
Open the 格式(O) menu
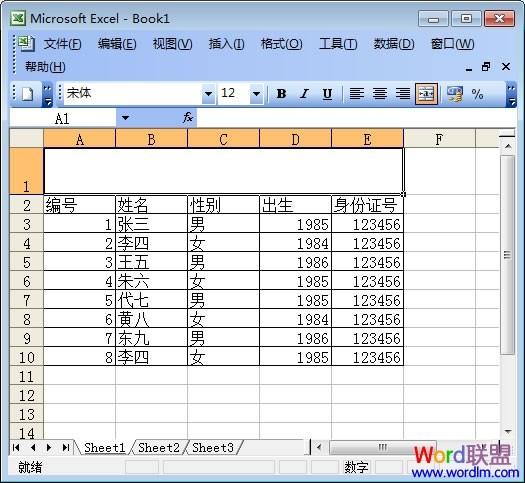click(282, 44)
